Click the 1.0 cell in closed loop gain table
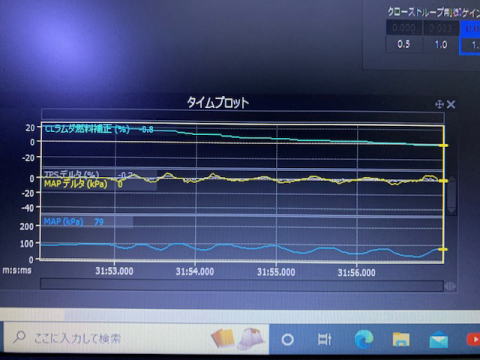Image resolution: width=480 pixels, height=360 pixels. tap(441, 44)
